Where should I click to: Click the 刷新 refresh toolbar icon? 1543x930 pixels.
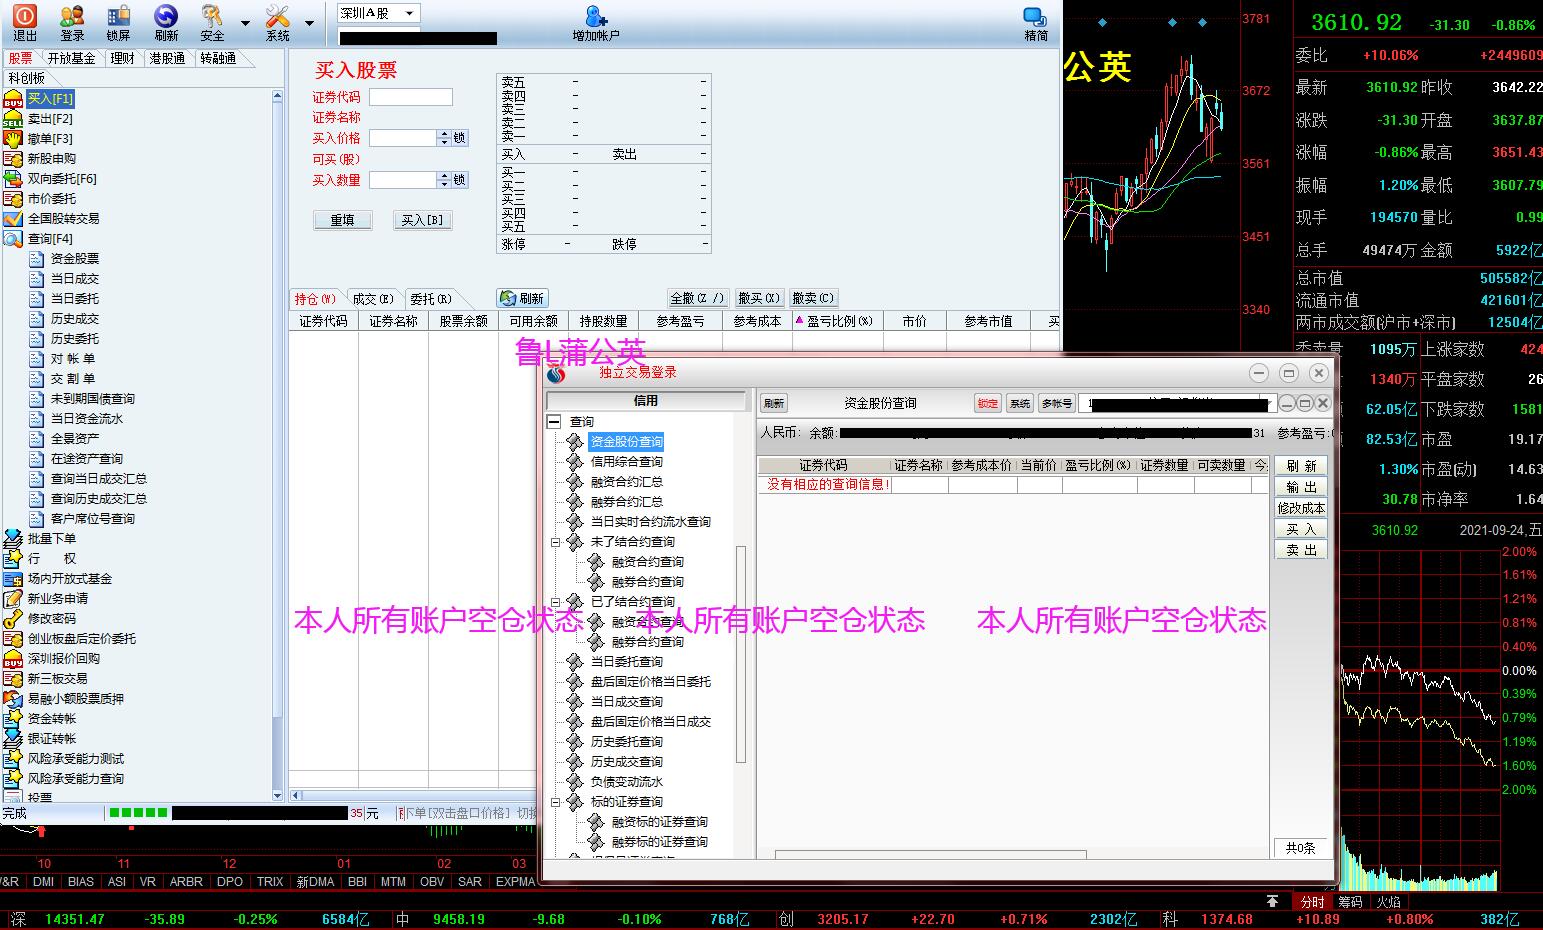pos(166,16)
